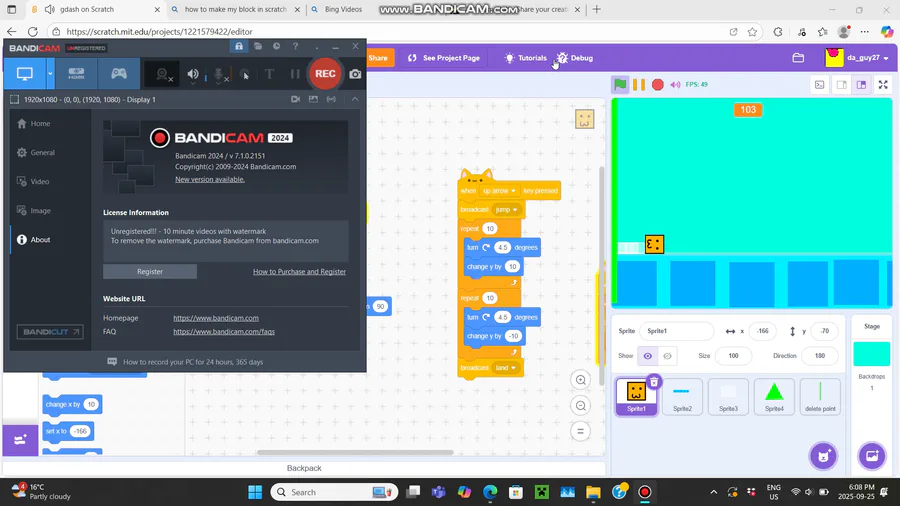
Task: Open Bandicam scheduled recording clock icon
Action: click(x=277, y=46)
